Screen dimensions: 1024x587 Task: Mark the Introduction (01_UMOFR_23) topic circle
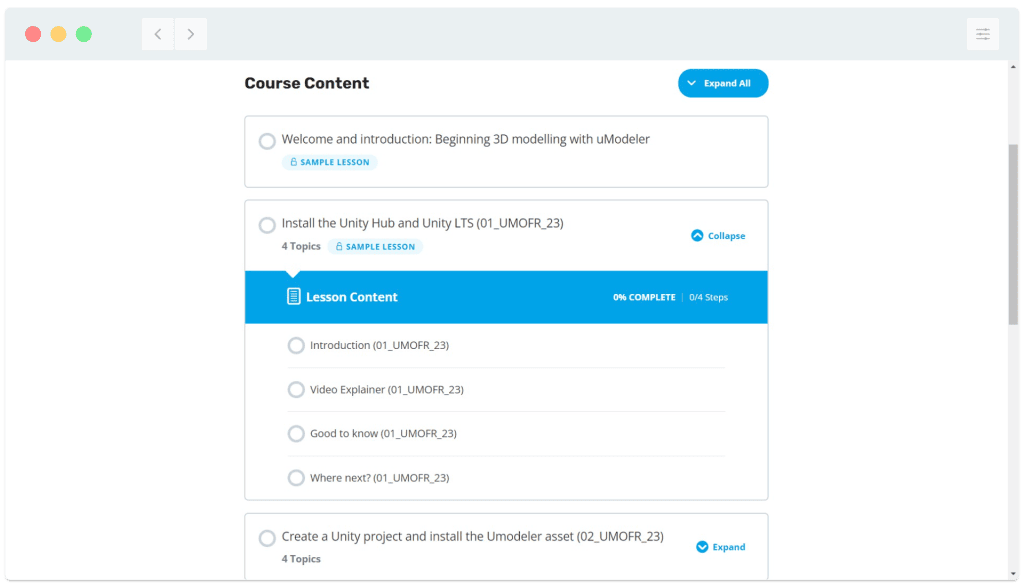click(x=296, y=345)
